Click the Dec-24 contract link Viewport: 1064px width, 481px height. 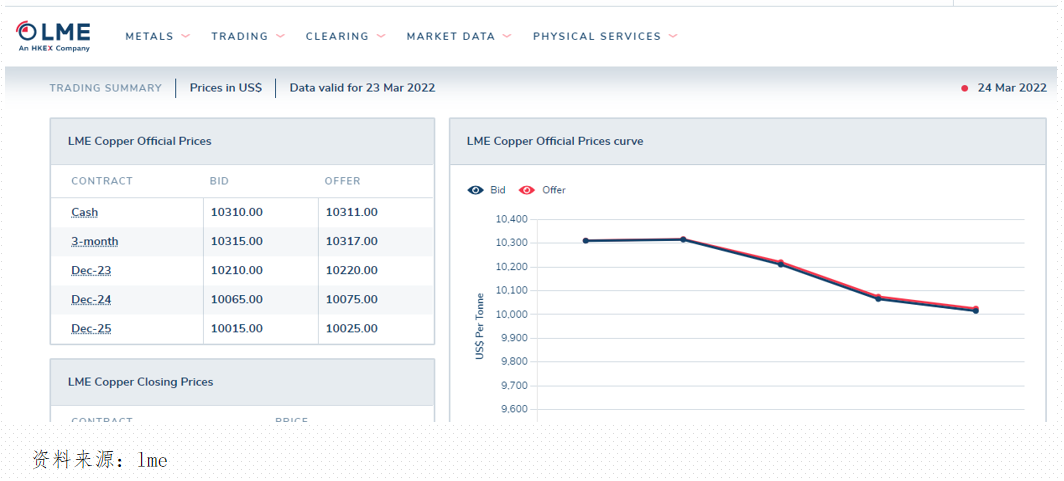coord(91,300)
